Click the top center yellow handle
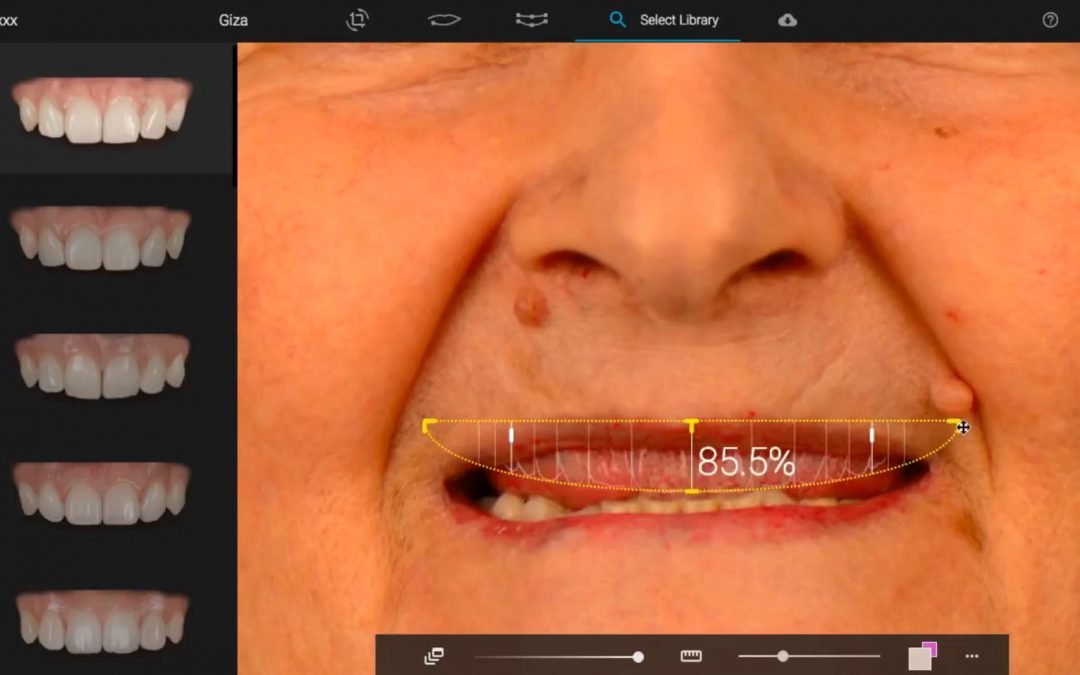 (x=692, y=425)
